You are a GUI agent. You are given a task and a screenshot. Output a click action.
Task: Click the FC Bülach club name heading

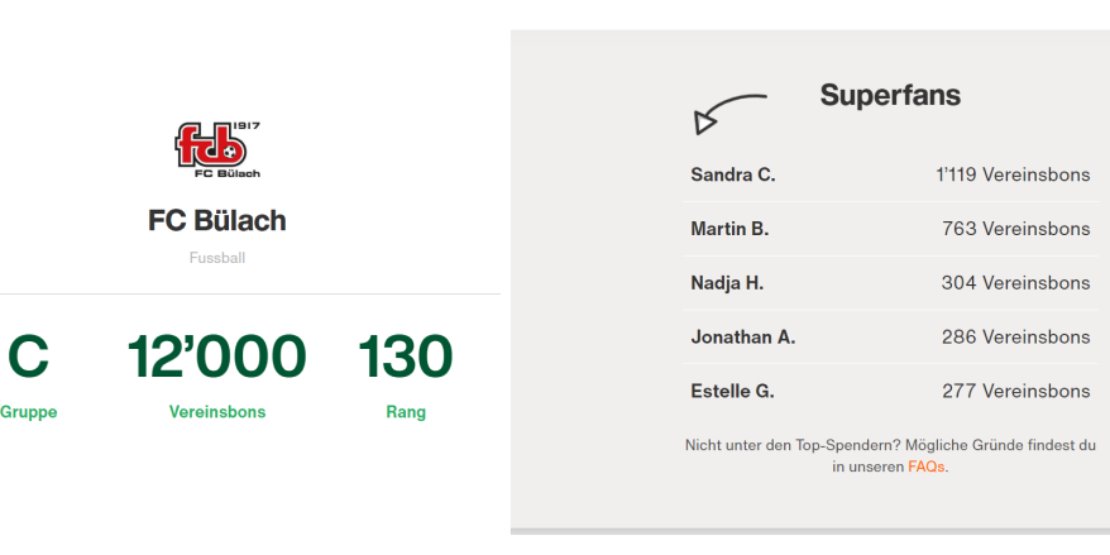[217, 221]
